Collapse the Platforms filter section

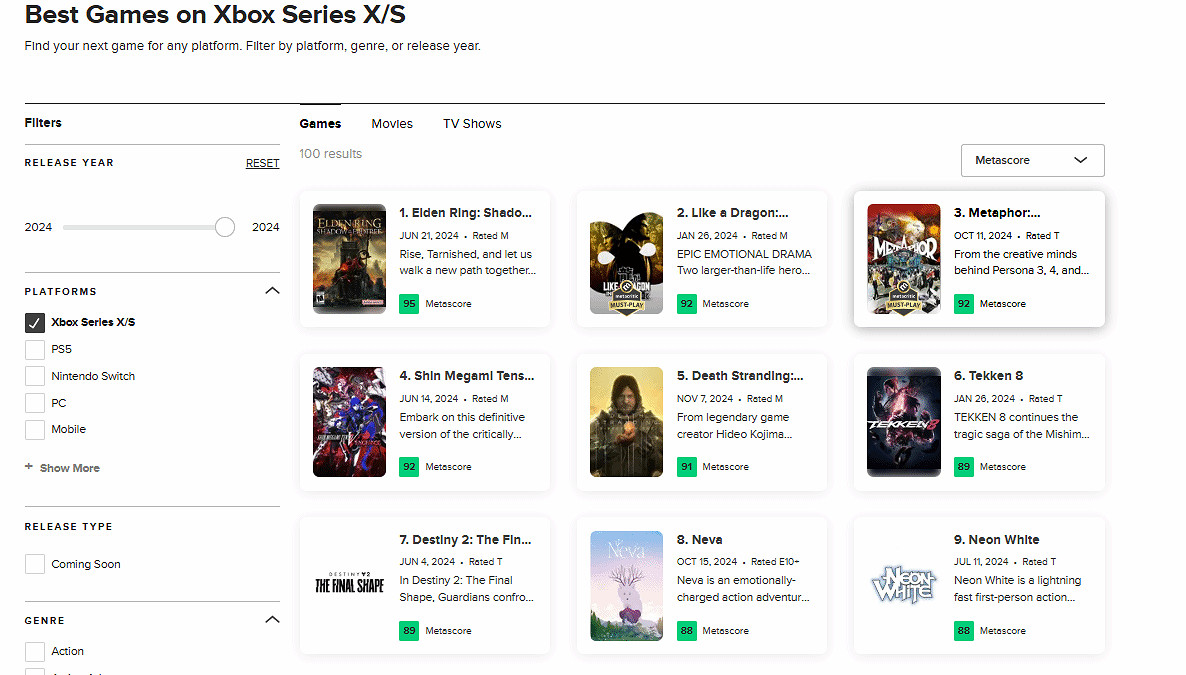pyautogui.click(x=272, y=290)
